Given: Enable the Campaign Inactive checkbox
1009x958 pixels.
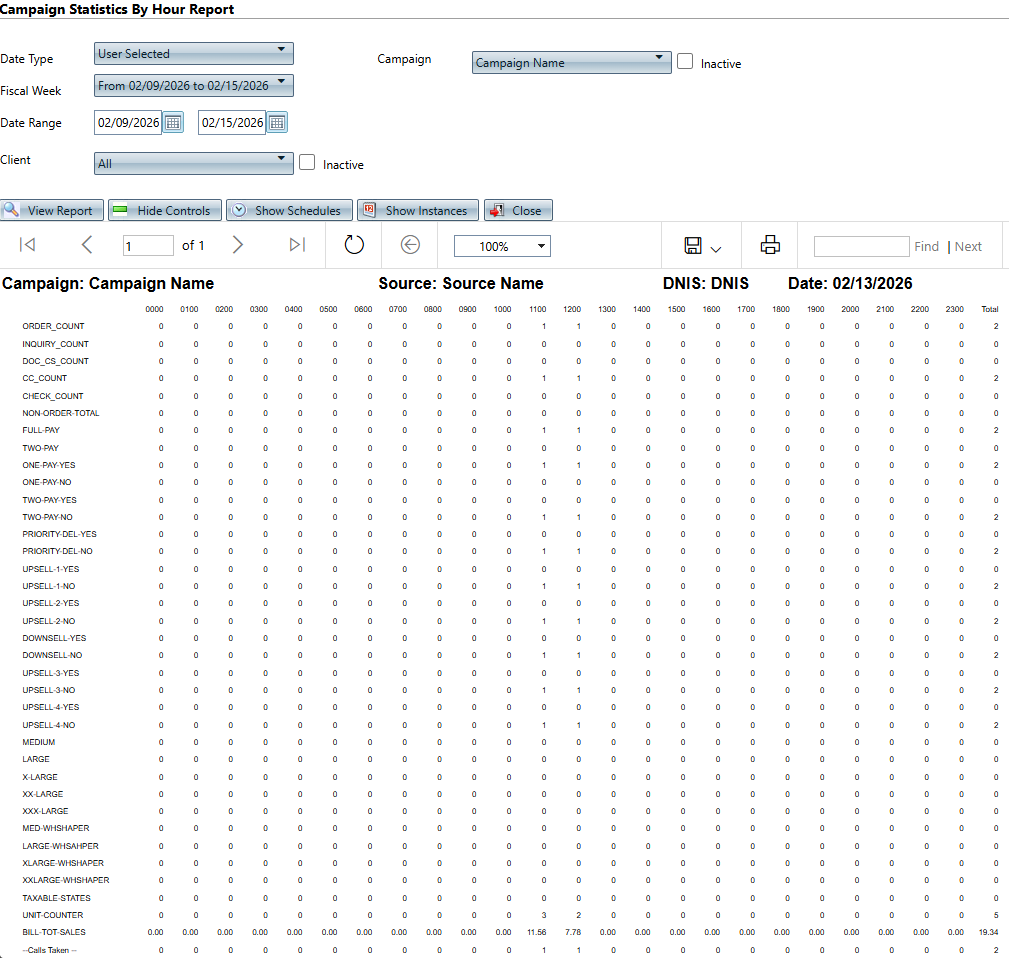Looking at the screenshot, I should tap(685, 62).
